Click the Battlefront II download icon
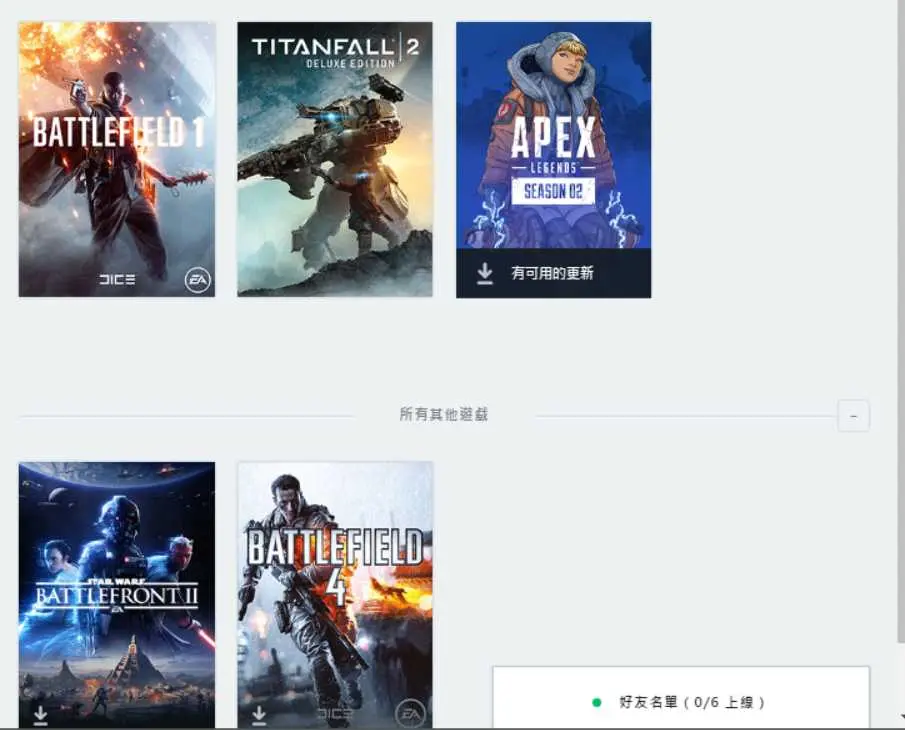905x730 pixels. (40, 714)
